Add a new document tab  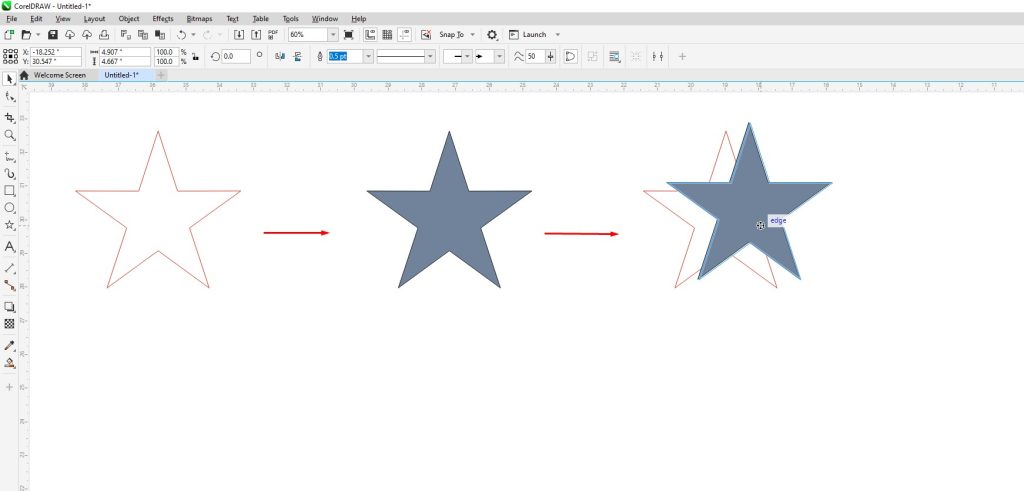pyautogui.click(x=161, y=75)
